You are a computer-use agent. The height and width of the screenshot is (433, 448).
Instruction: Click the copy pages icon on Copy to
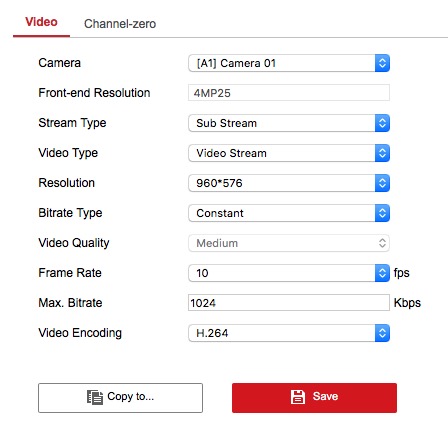point(95,397)
